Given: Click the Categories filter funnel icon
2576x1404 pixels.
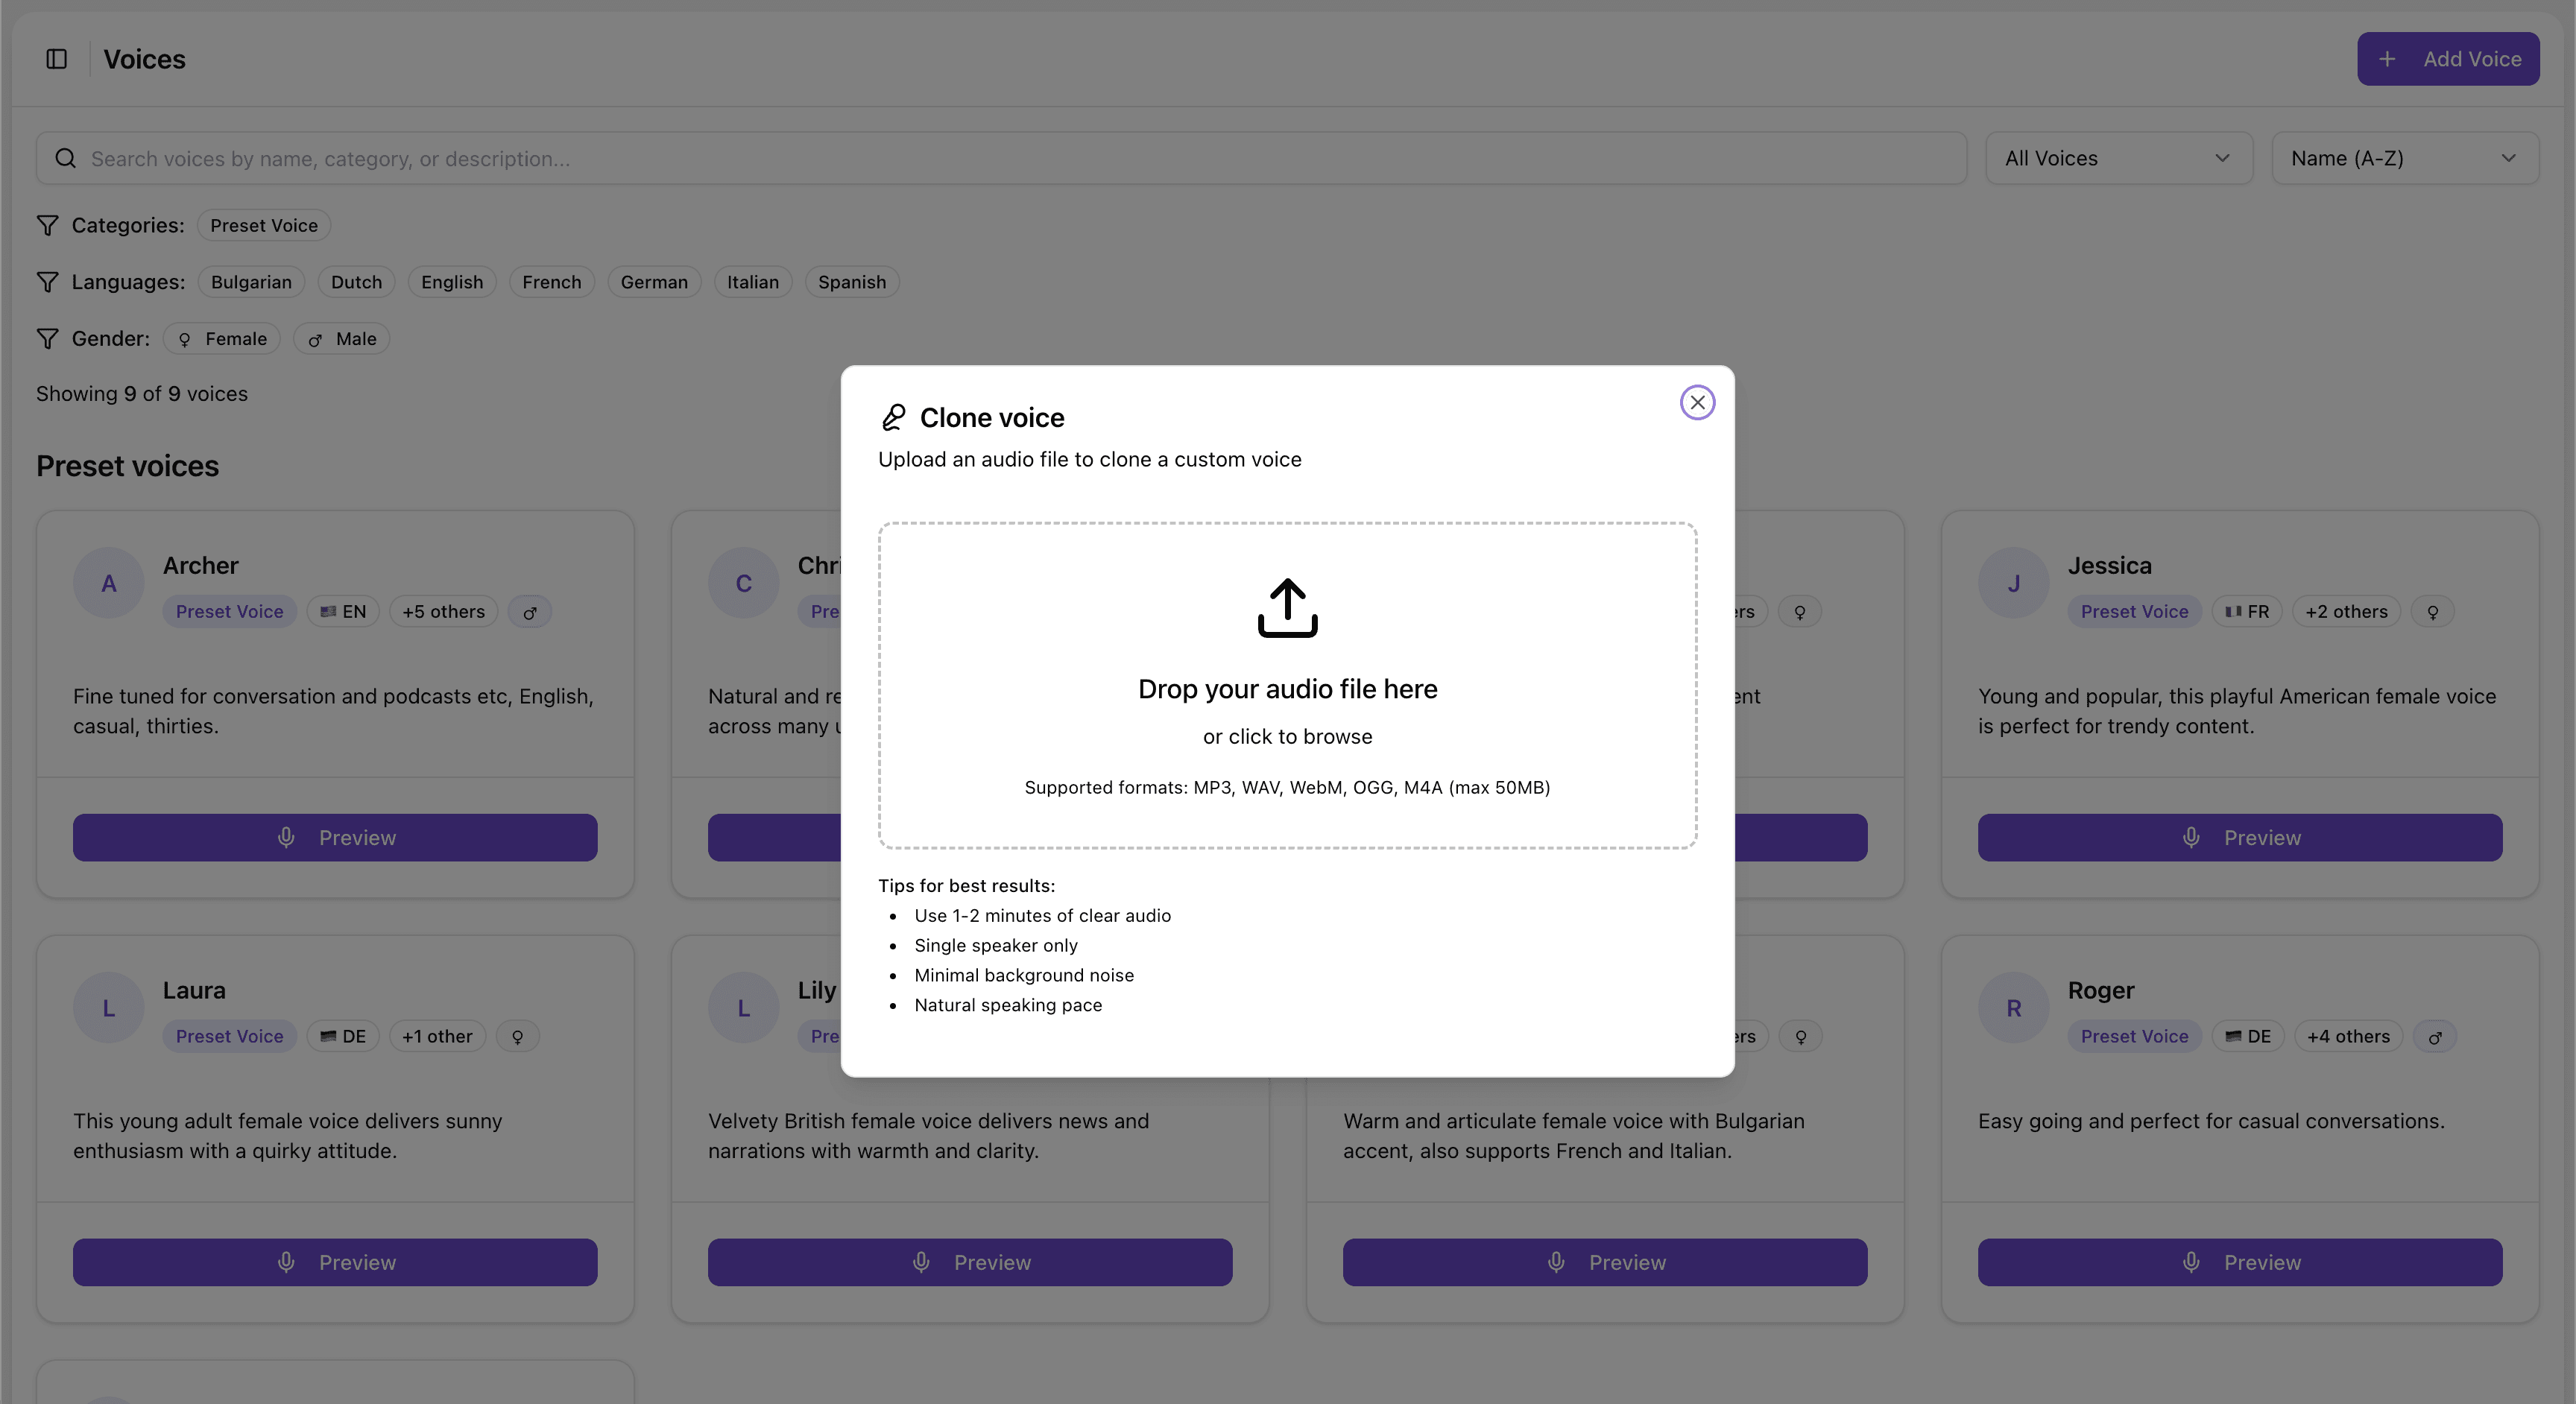Looking at the screenshot, I should [x=47, y=226].
